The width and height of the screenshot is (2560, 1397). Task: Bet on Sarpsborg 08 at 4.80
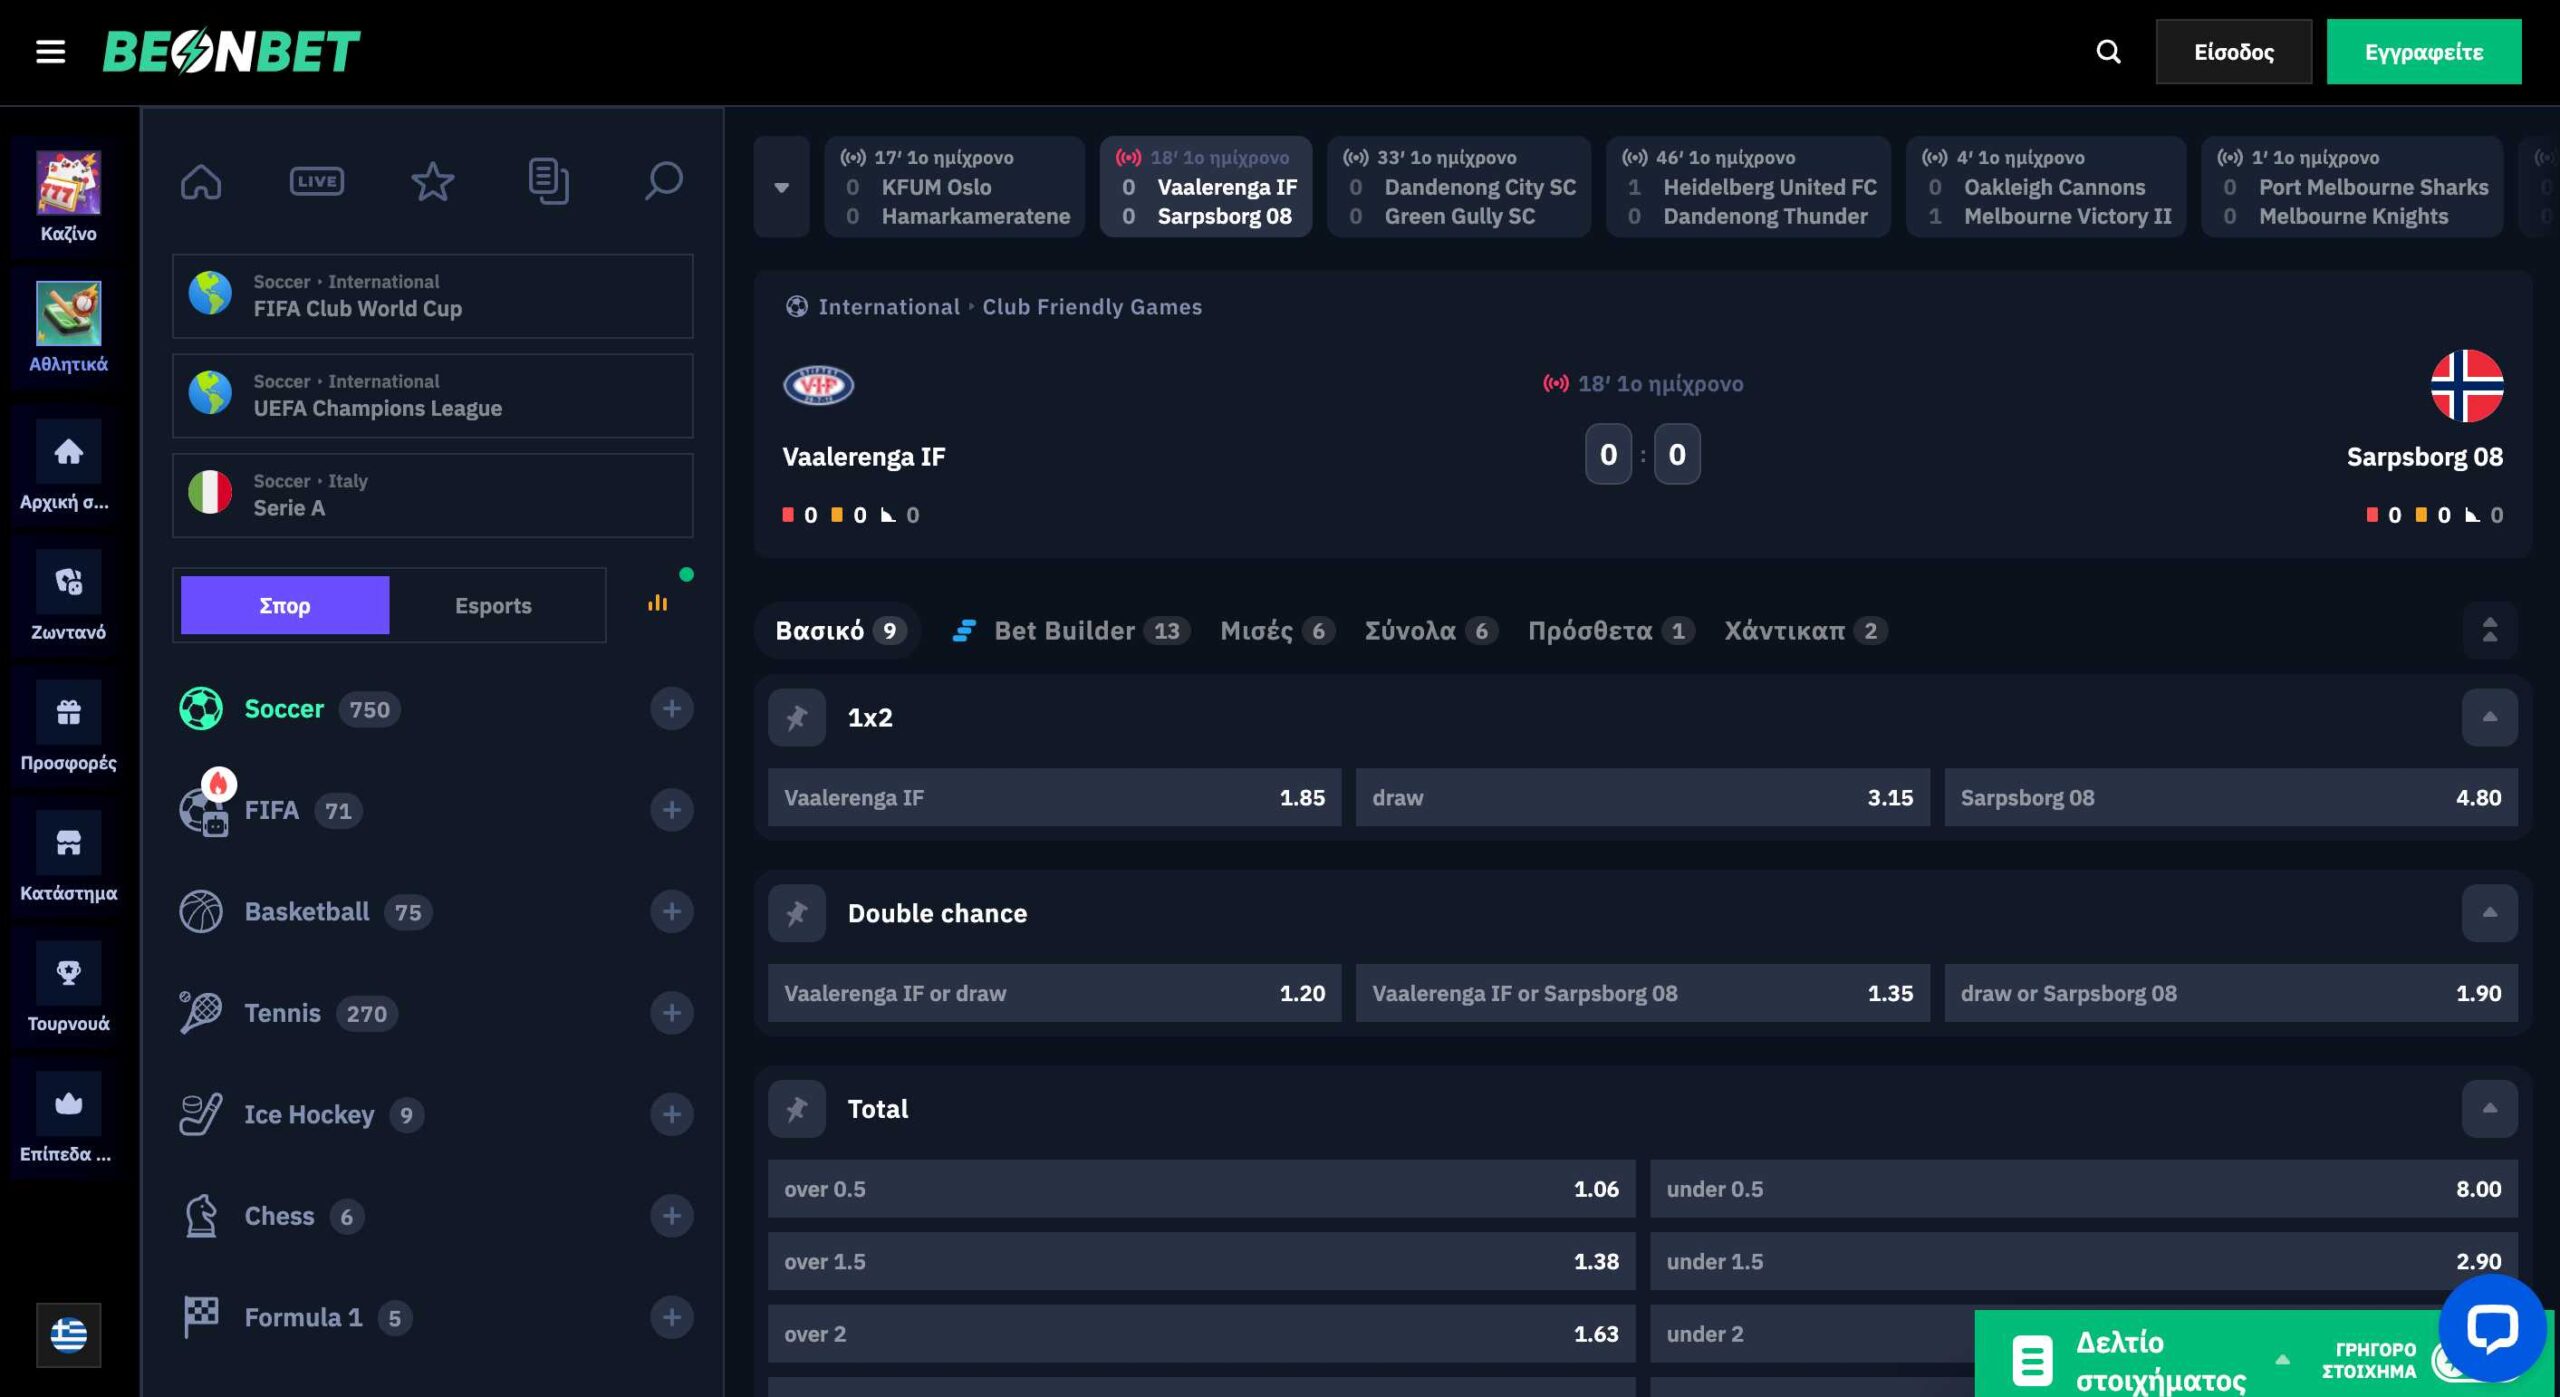(x=2231, y=798)
